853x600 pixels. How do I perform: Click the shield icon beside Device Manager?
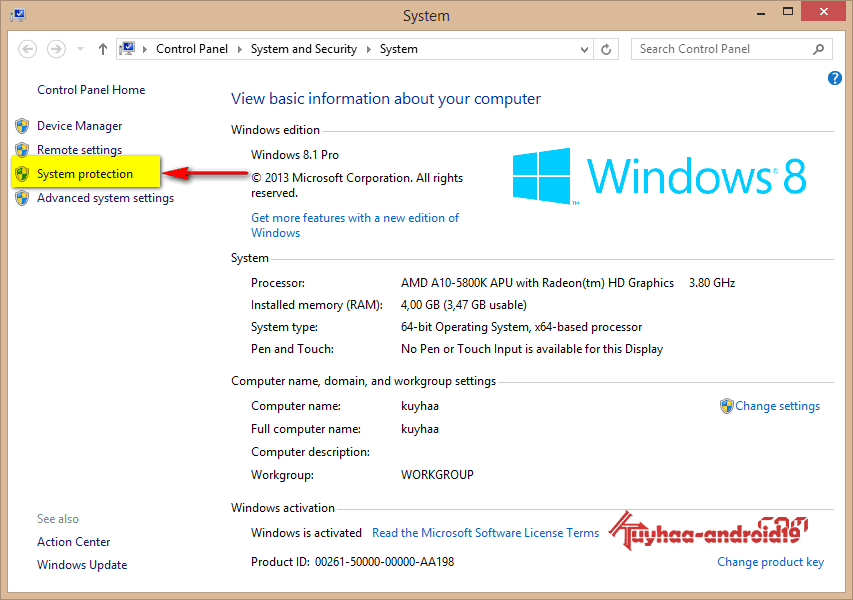click(x=22, y=126)
